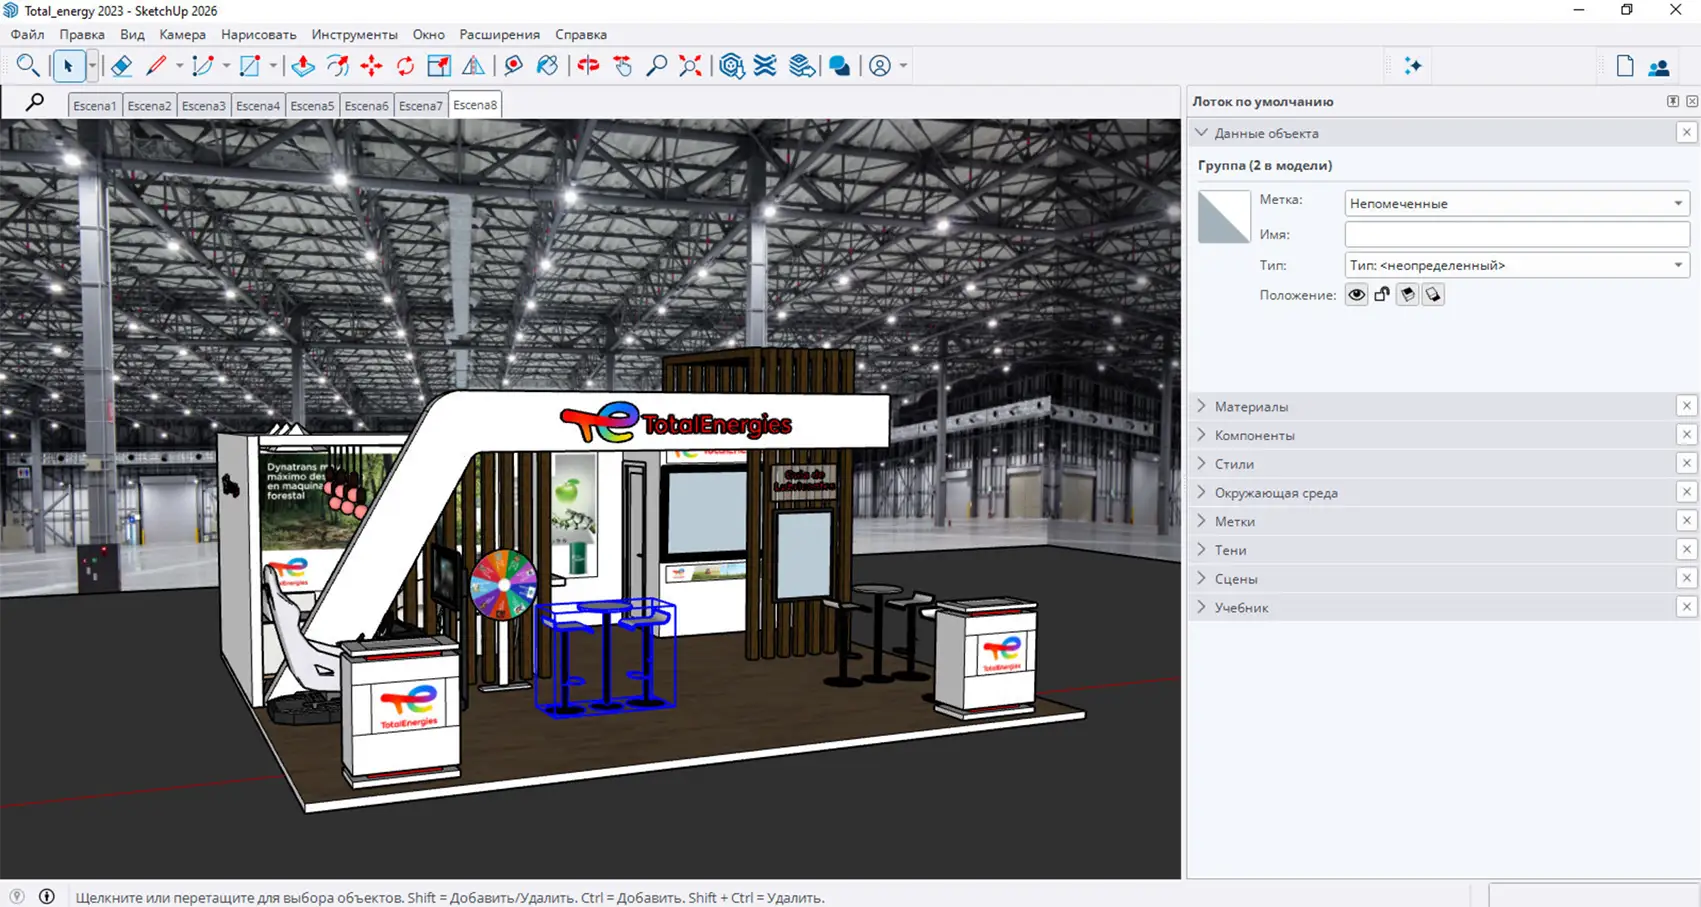Expand the Сцены panel
The height and width of the screenshot is (907, 1701).
point(1202,578)
